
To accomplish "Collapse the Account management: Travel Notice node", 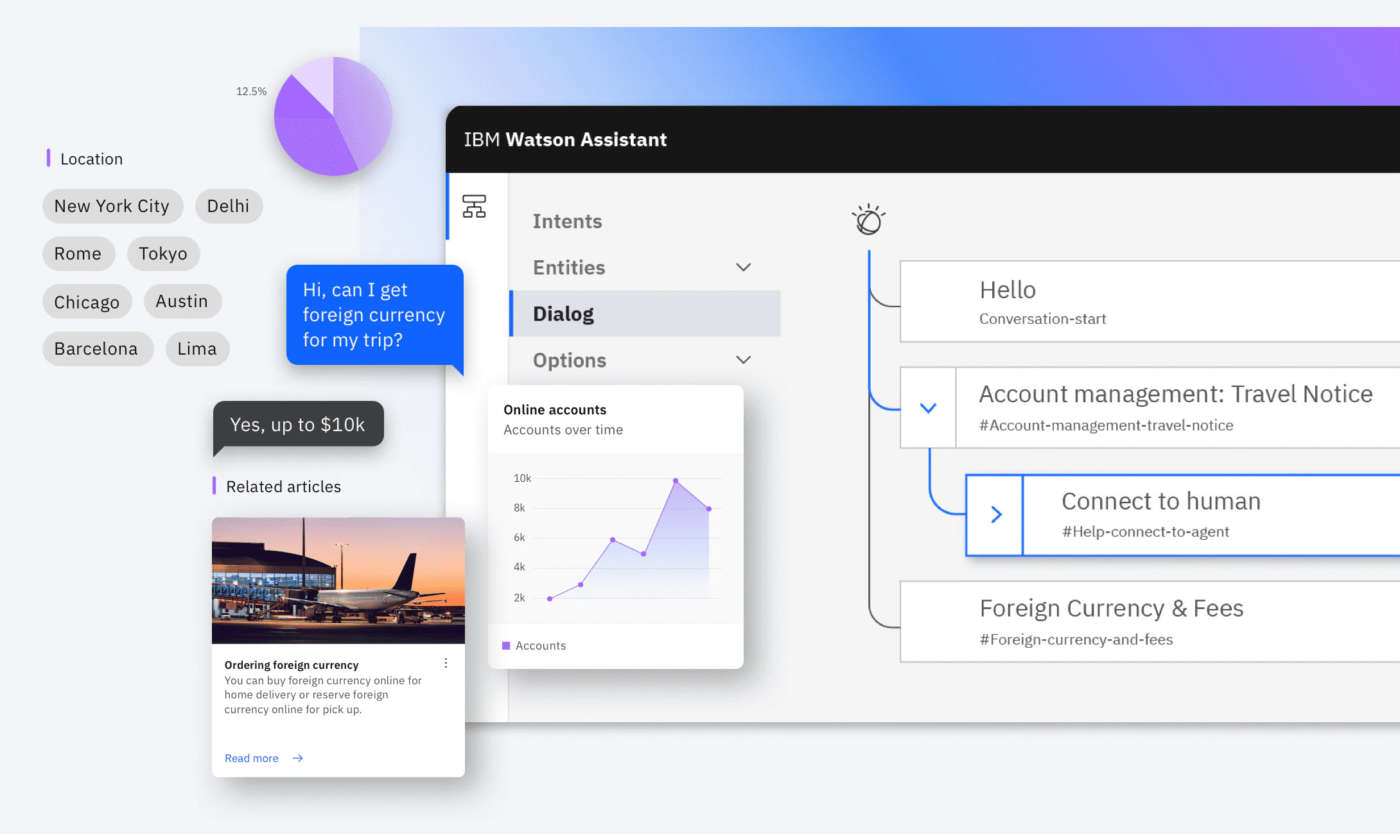I will click(928, 408).
